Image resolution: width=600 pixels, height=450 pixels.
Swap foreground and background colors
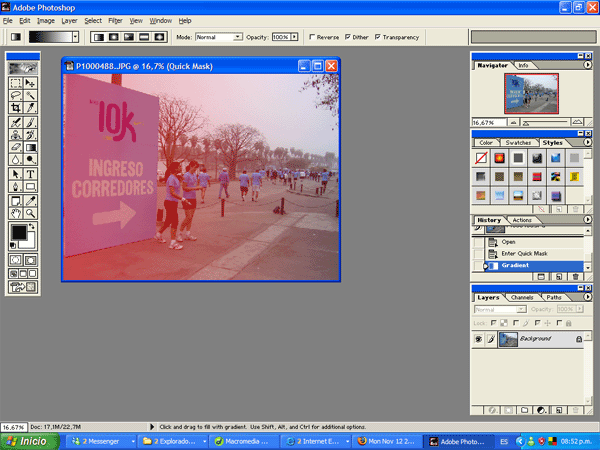point(32,227)
